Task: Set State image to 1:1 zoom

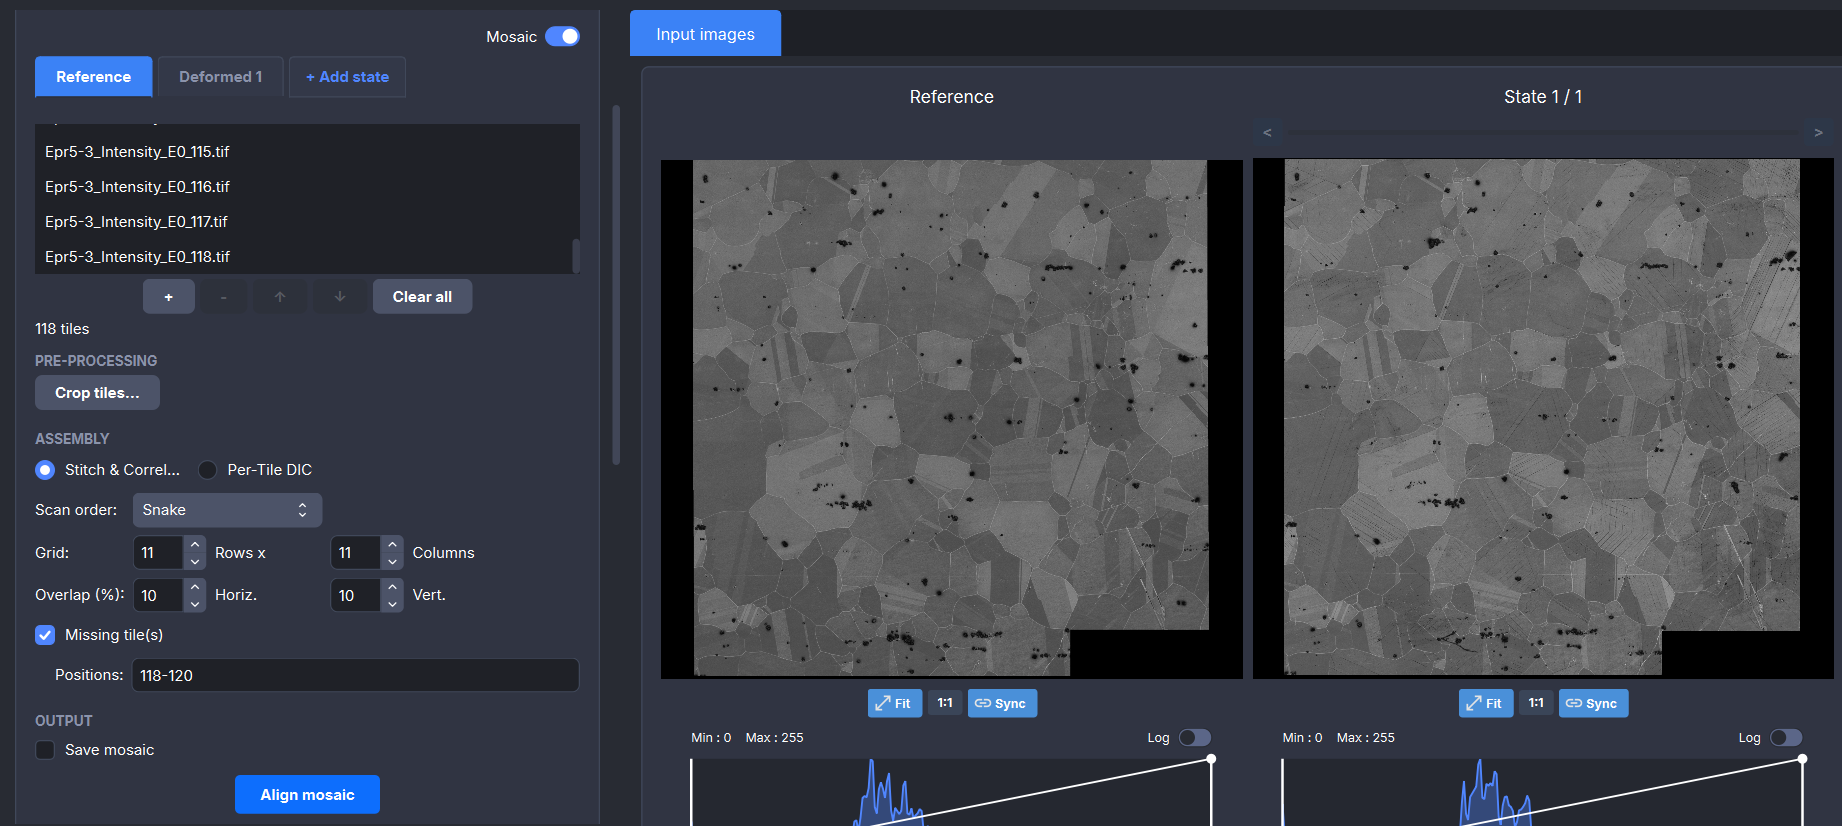Action: pos(1536,704)
